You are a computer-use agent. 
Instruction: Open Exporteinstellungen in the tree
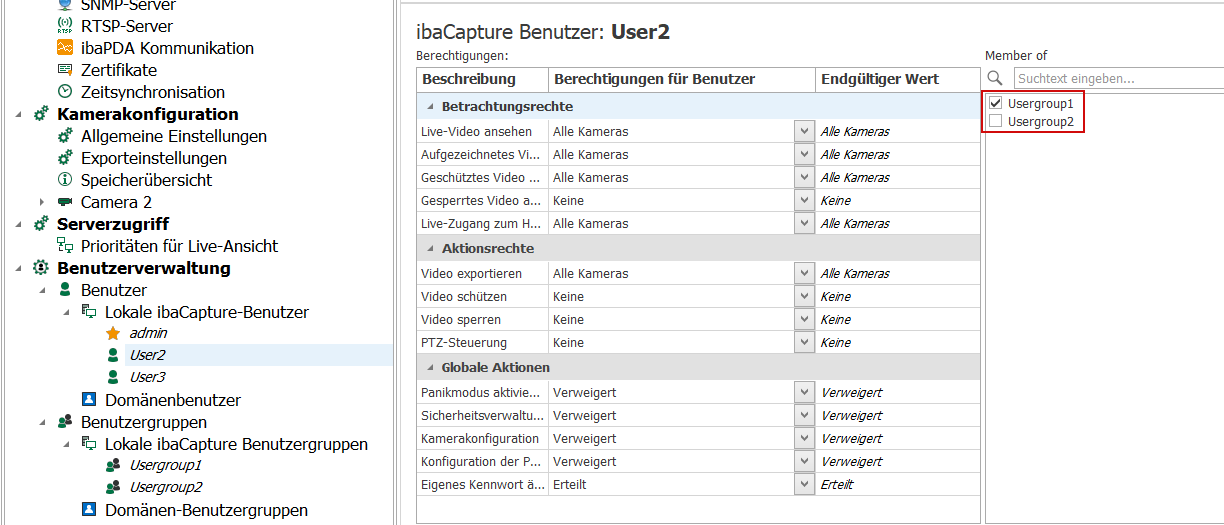pos(154,158)
